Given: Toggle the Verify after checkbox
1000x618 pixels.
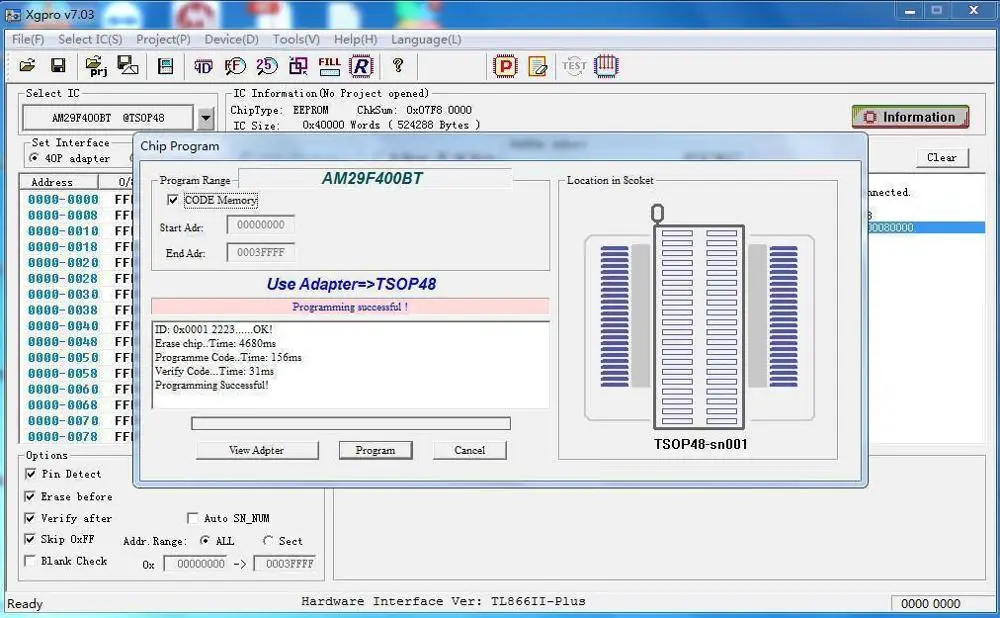Looking at the screenshot, I should click(x=30, y=518).
